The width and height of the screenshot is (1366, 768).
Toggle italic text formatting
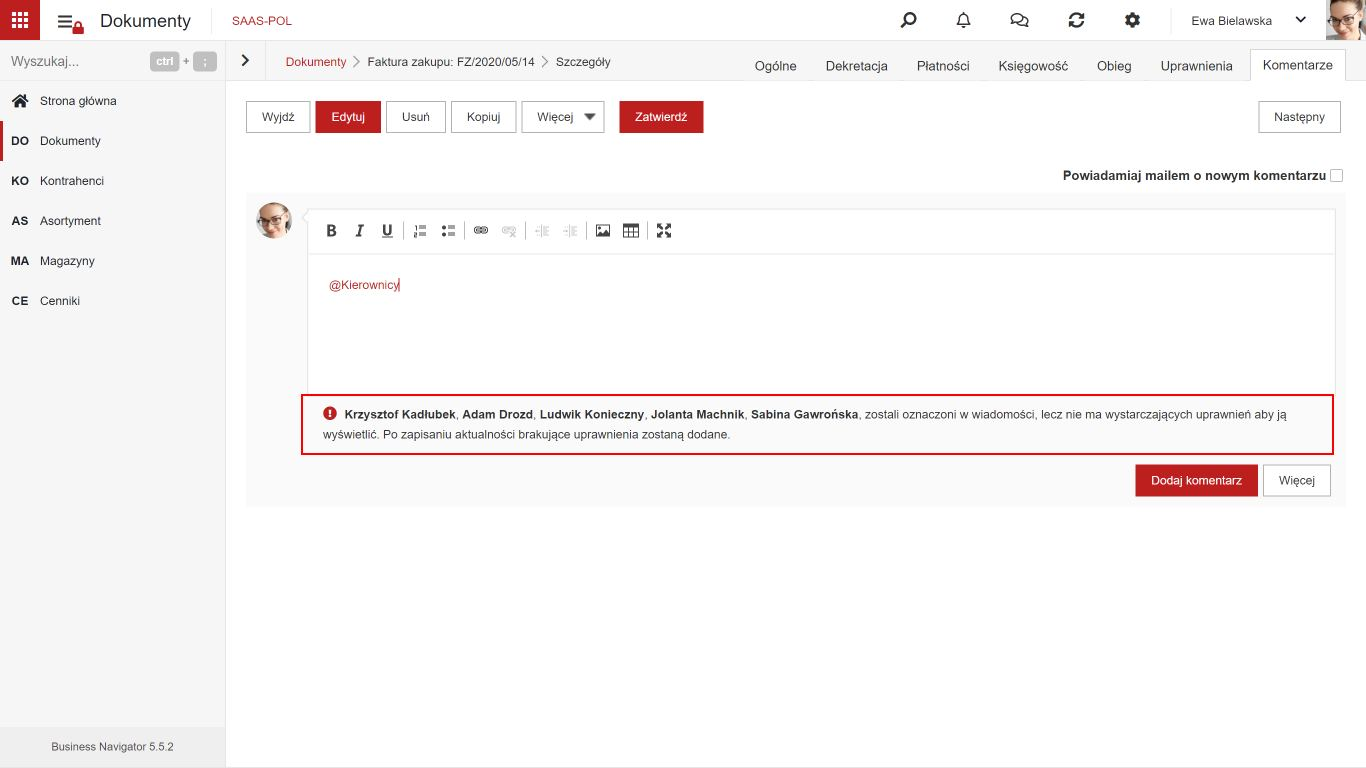click(x=360, y=231)
